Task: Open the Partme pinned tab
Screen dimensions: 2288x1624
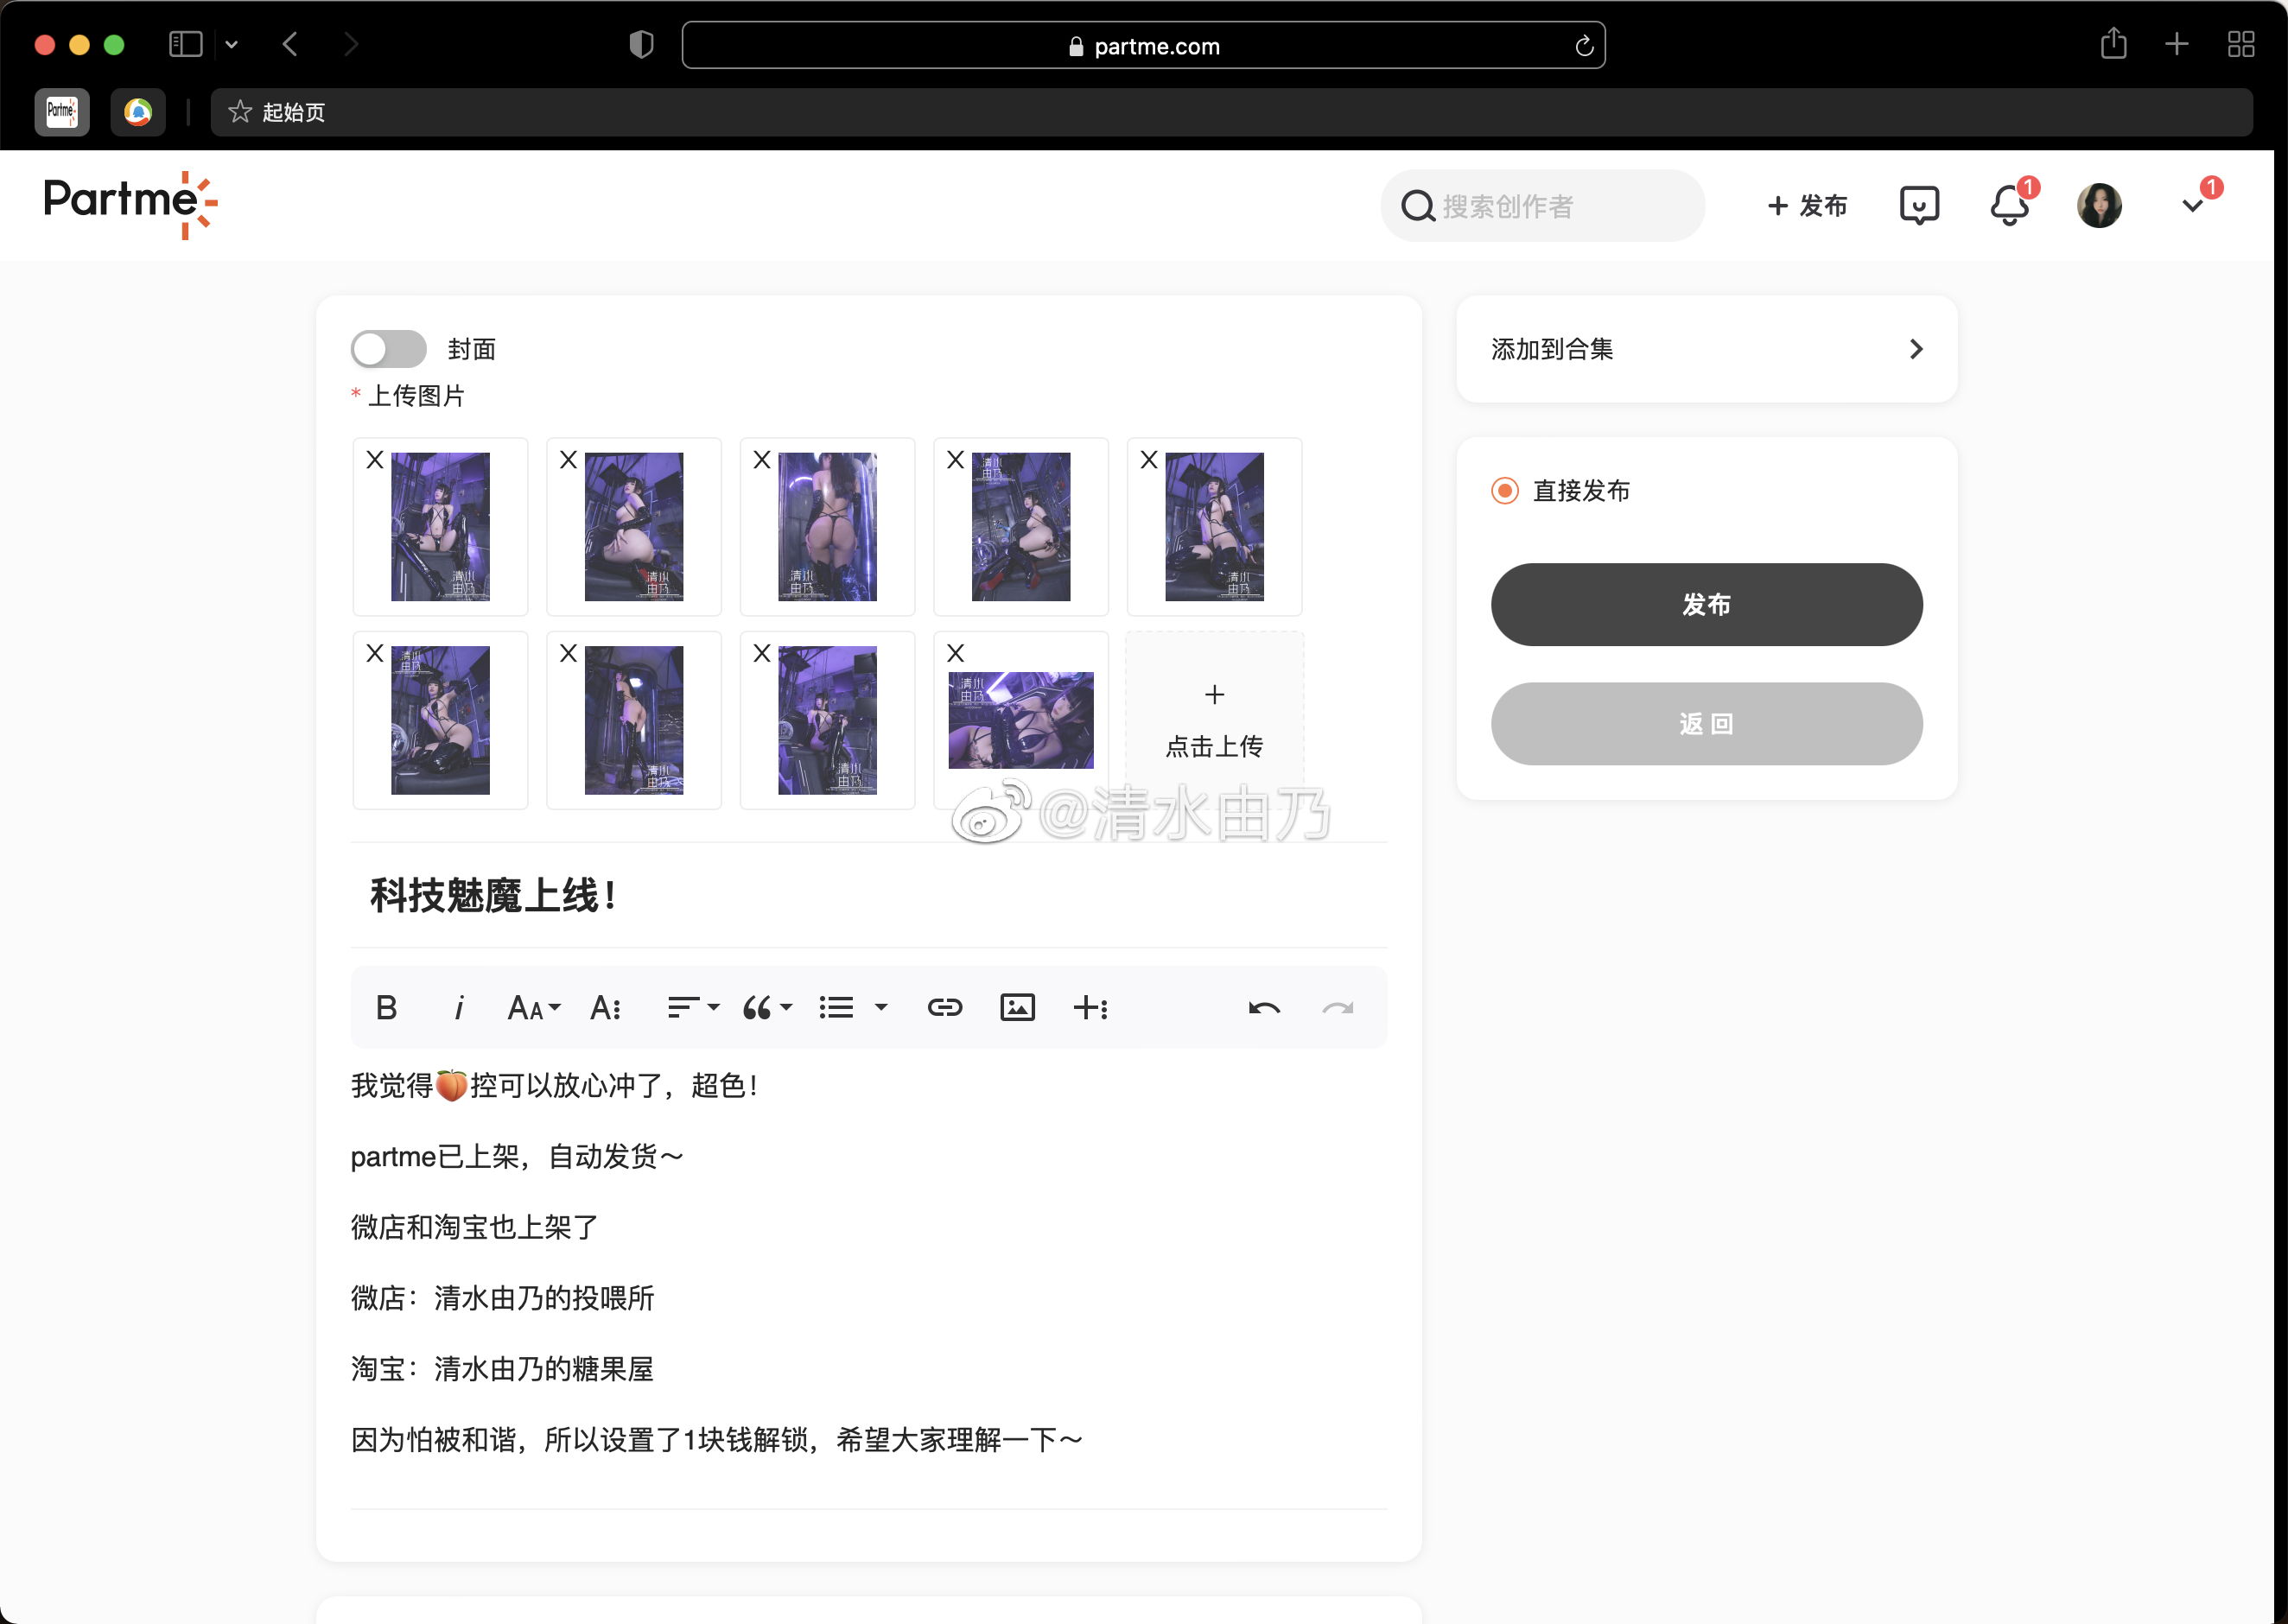Action: click(62, 112)
